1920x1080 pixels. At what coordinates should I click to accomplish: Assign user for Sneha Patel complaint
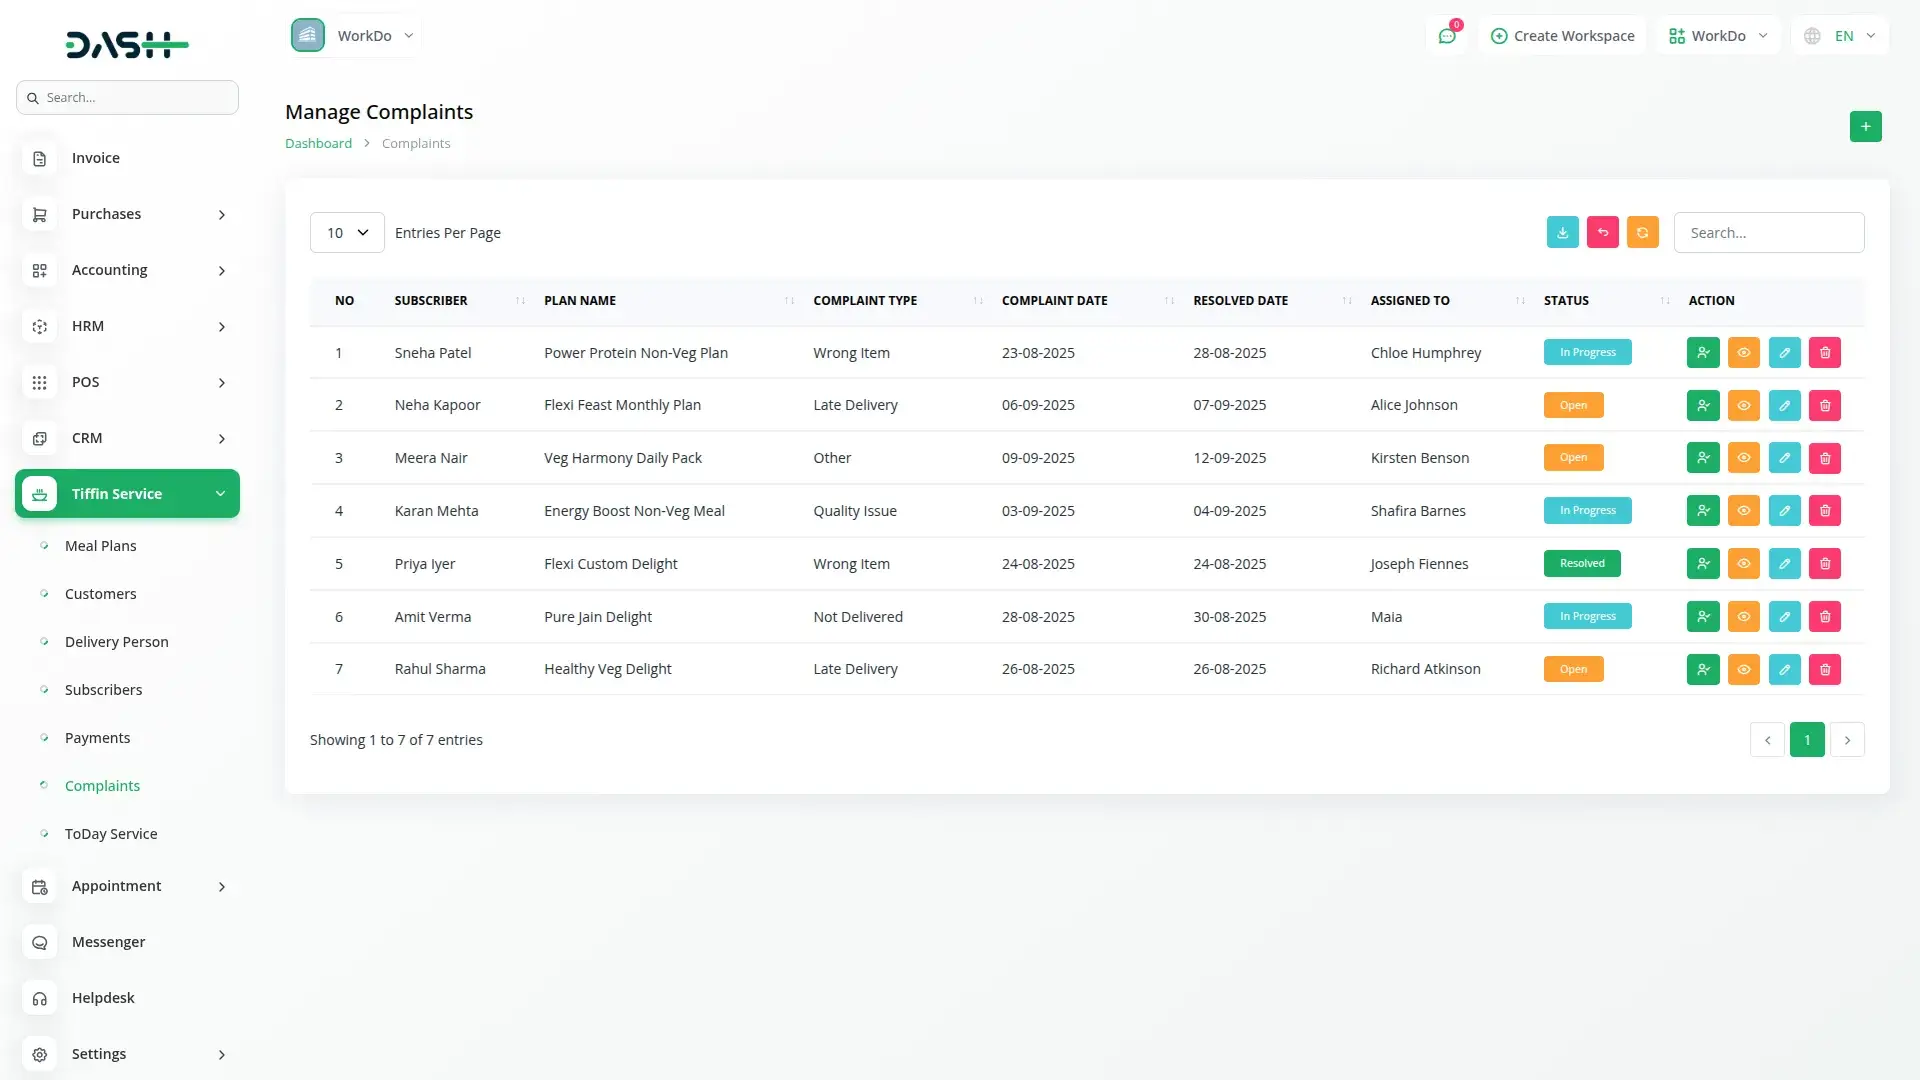pos(1703,352)
